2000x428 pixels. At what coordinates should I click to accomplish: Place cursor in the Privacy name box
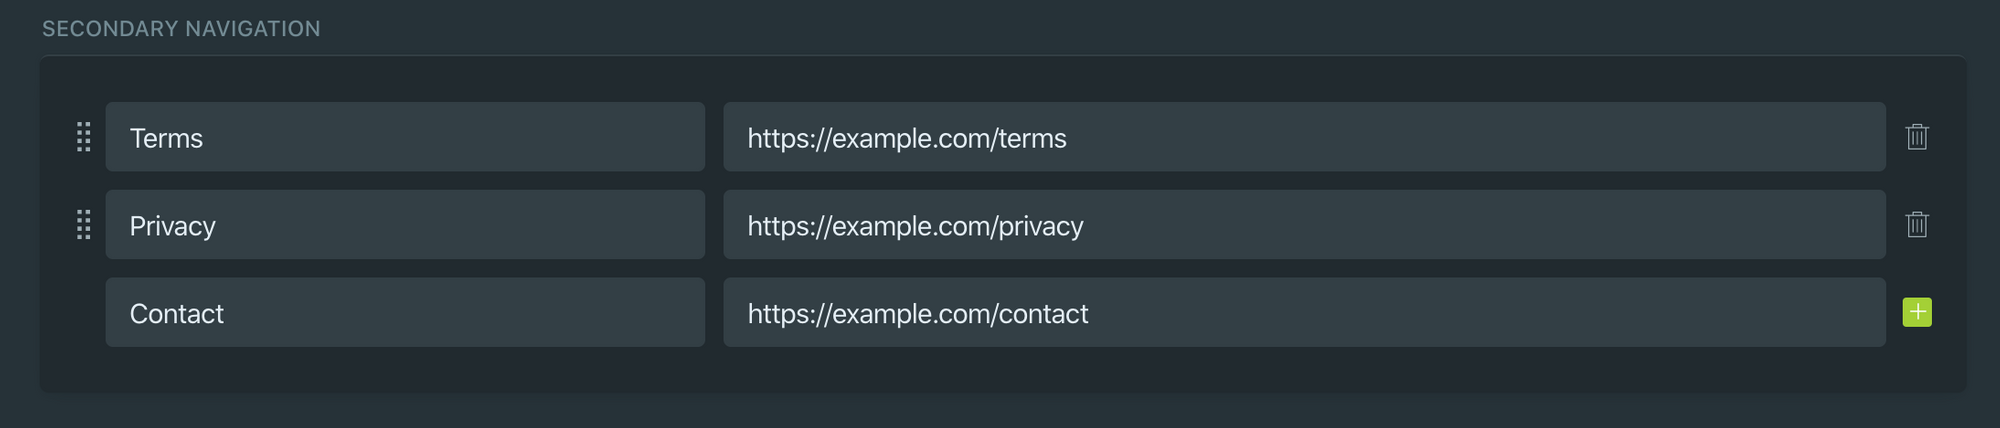(405, 225)
